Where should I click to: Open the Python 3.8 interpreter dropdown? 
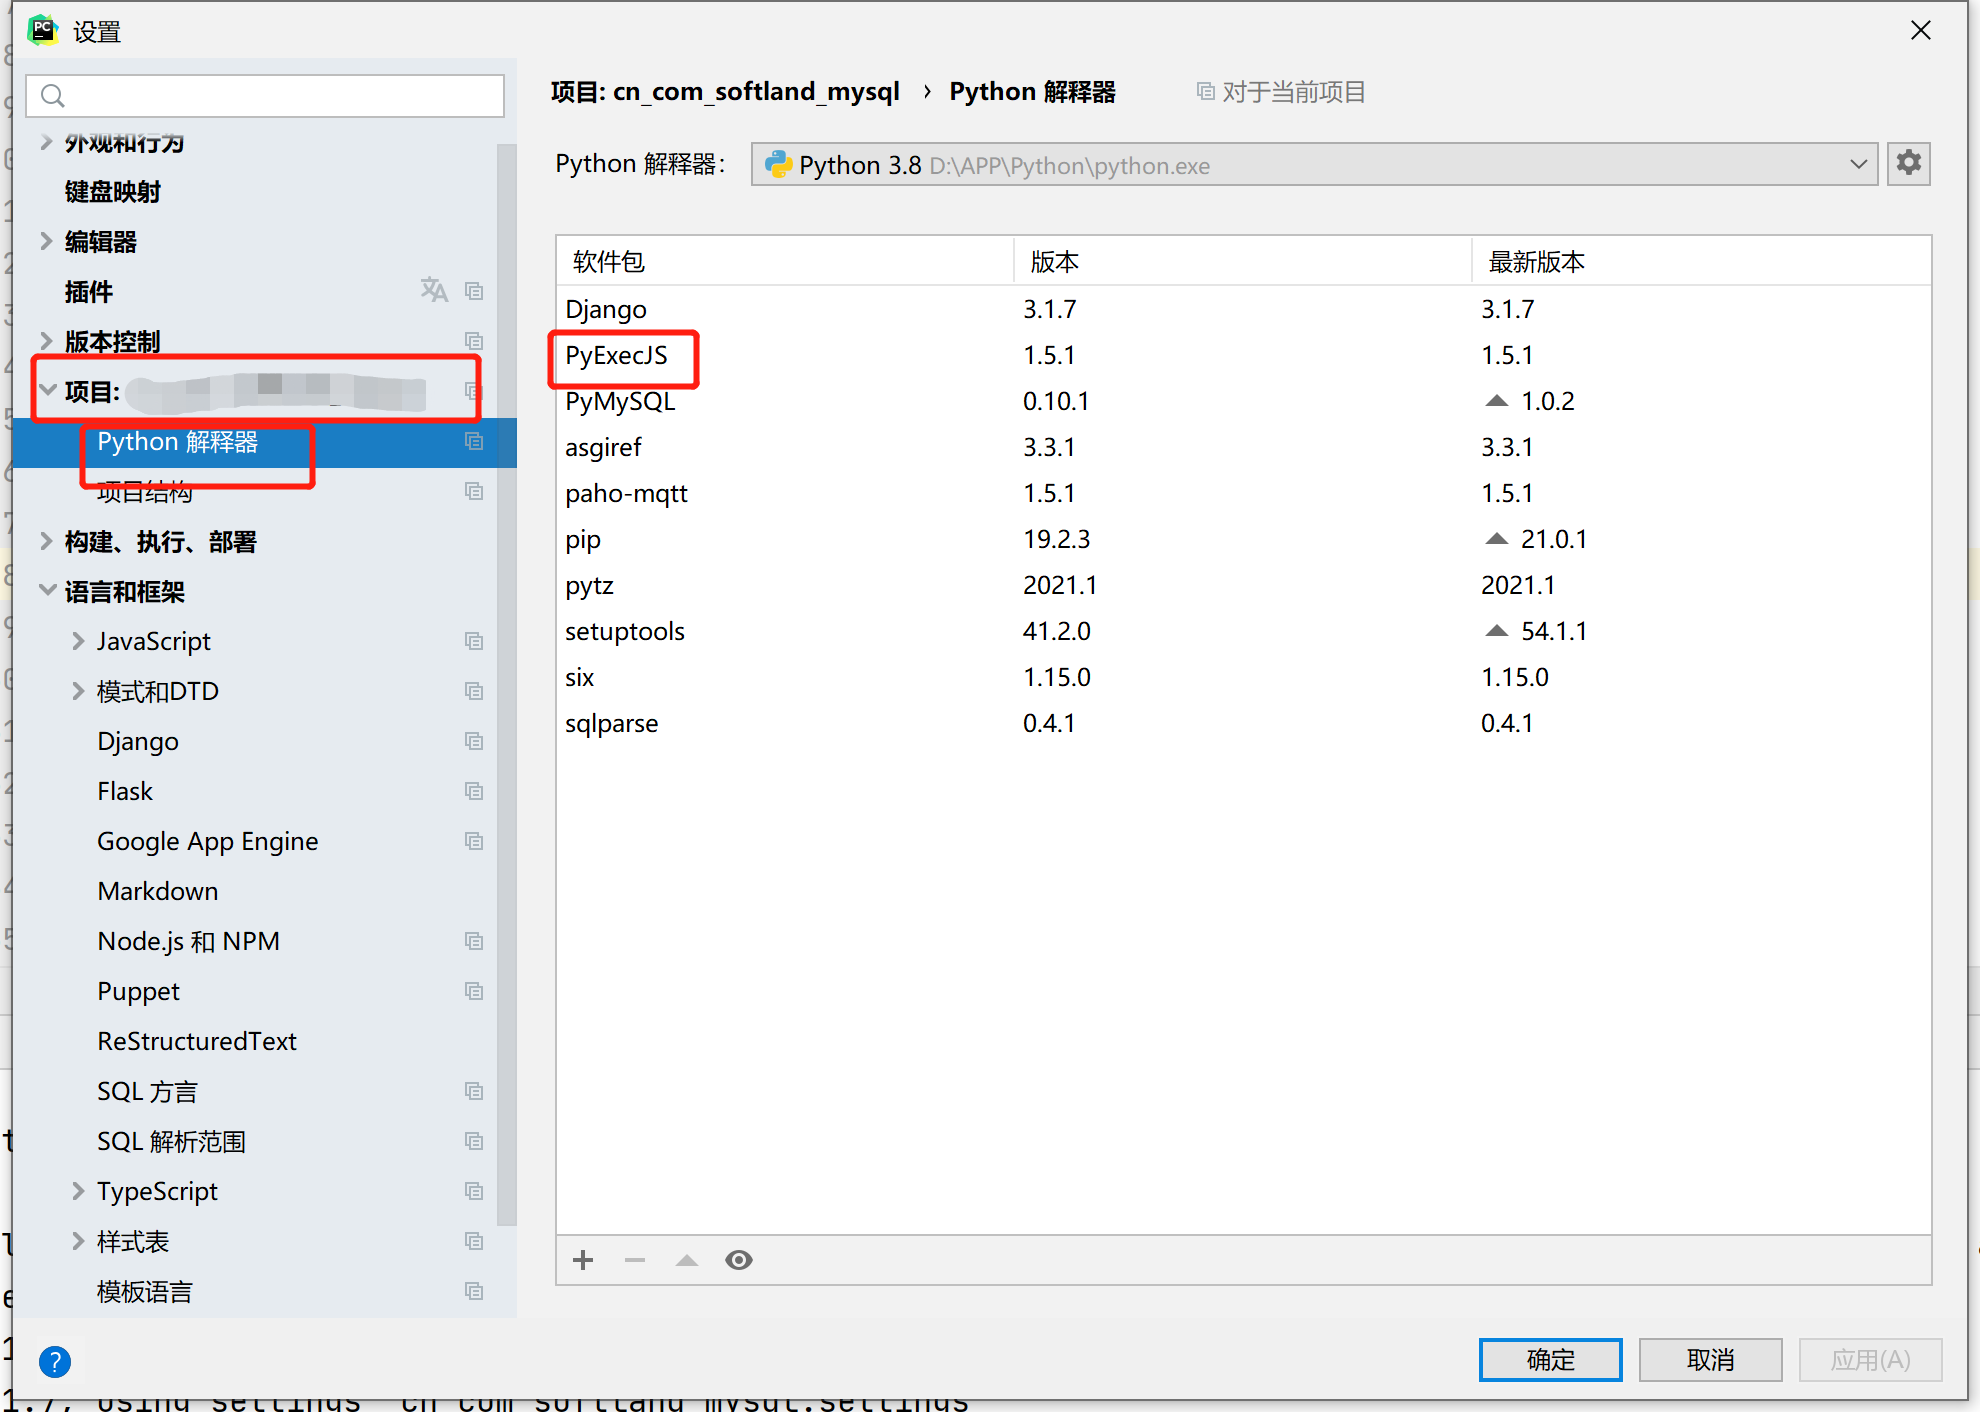click(x=1858, y=164)
